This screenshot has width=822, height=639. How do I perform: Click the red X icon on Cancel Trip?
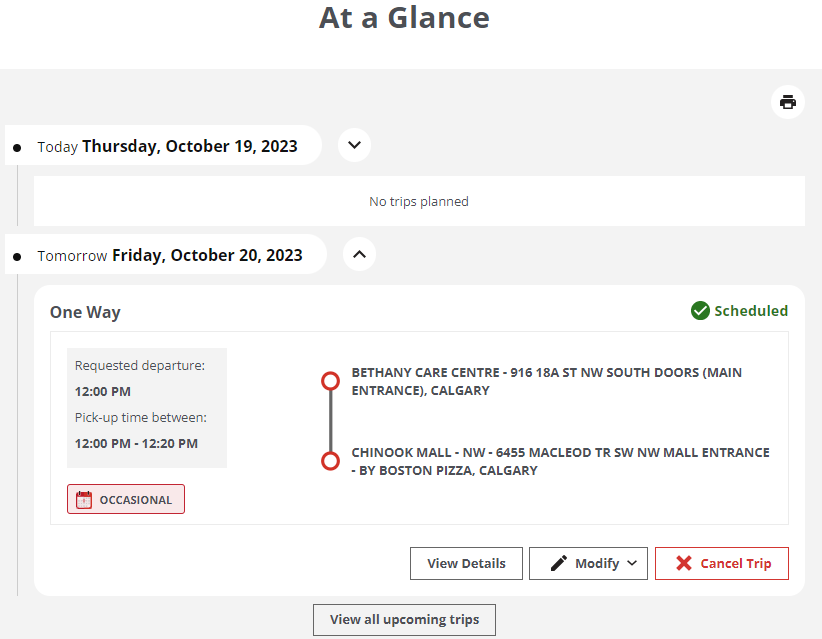(687, 563)
